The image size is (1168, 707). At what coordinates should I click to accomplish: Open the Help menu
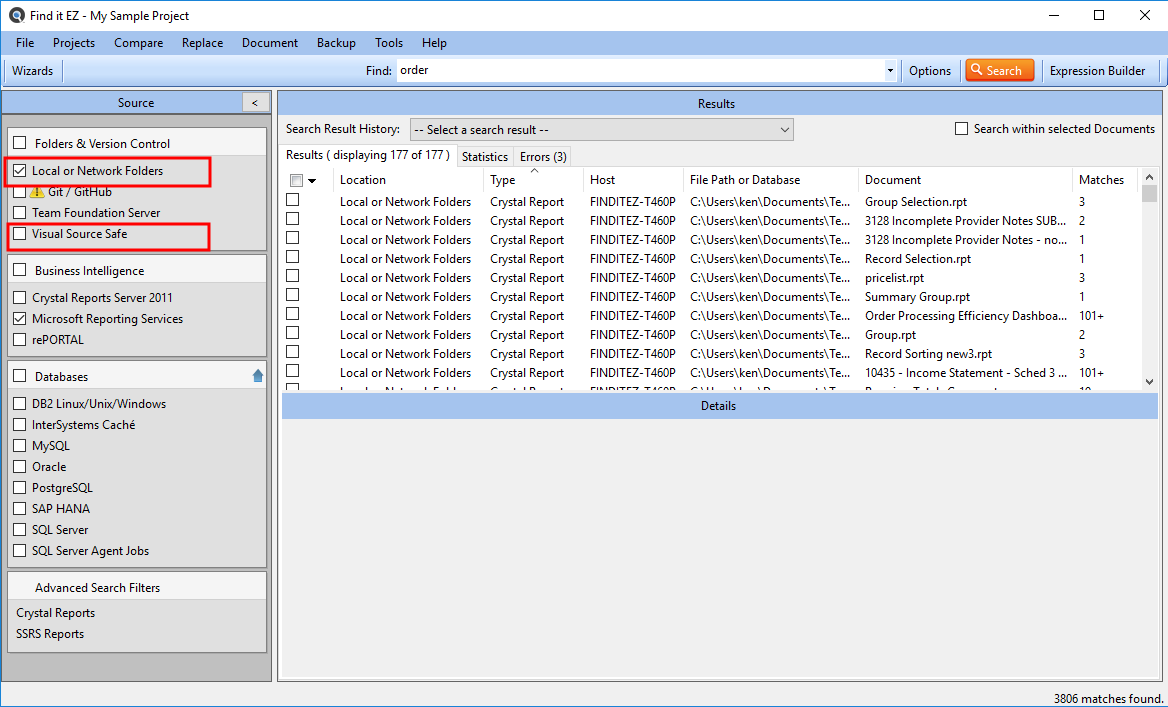434,42
